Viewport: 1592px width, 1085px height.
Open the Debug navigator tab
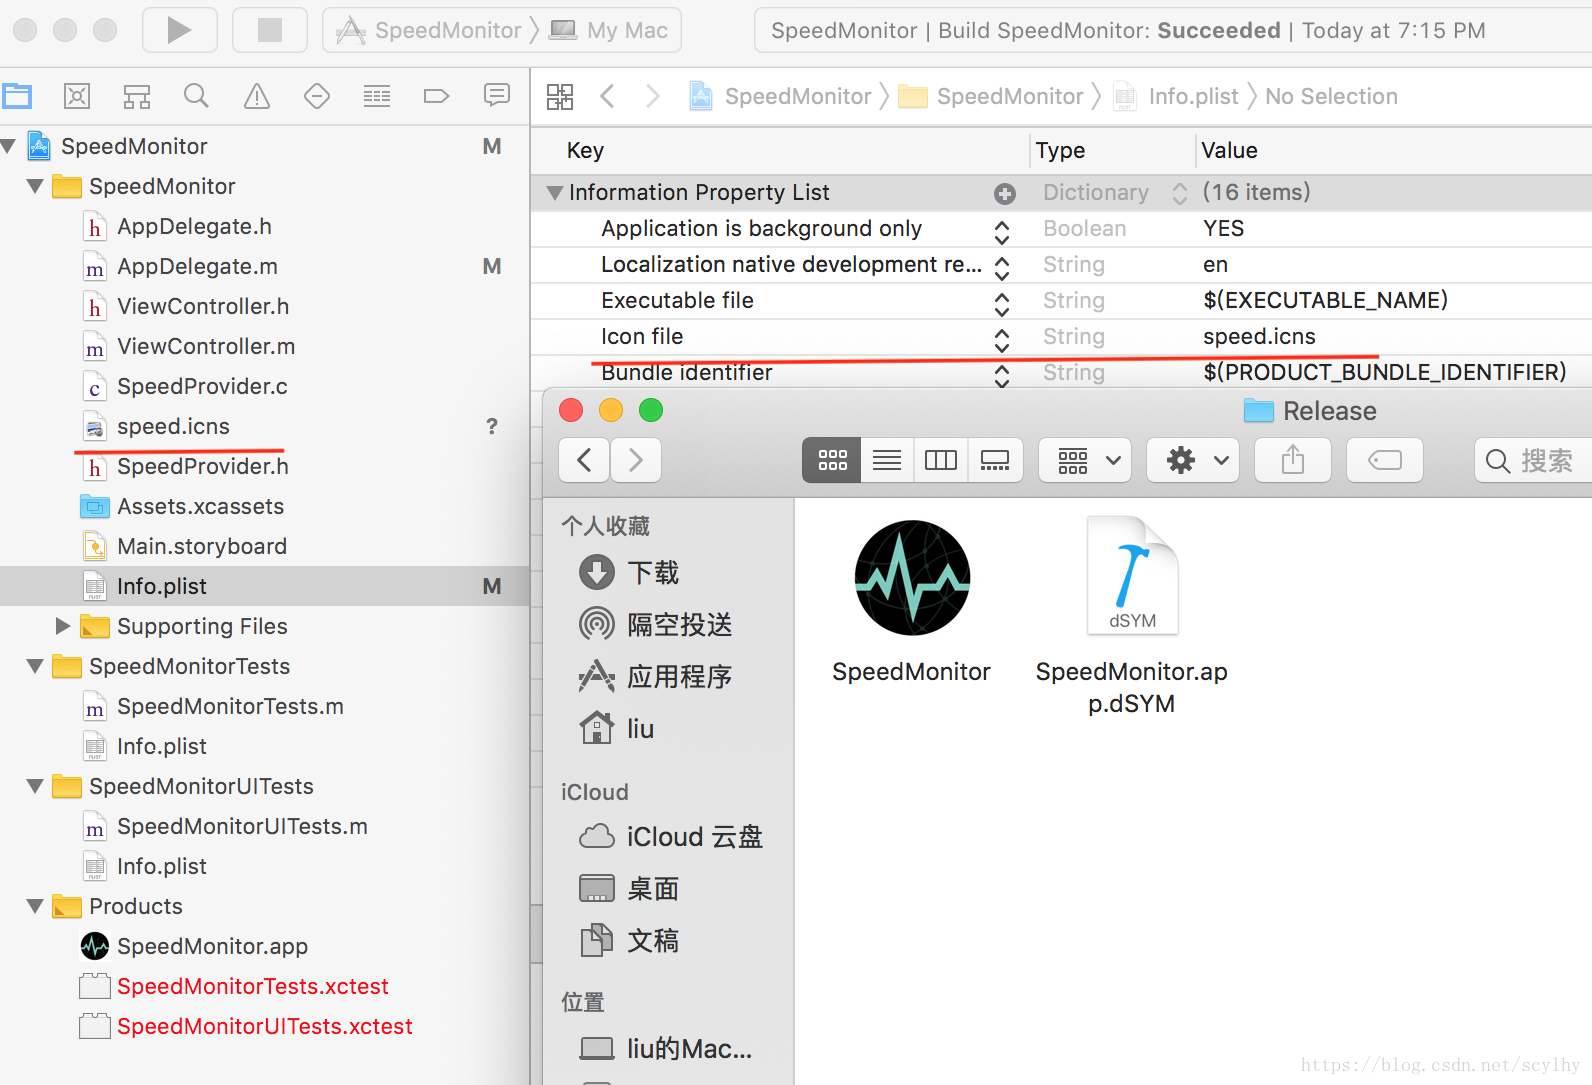point(377,96)
